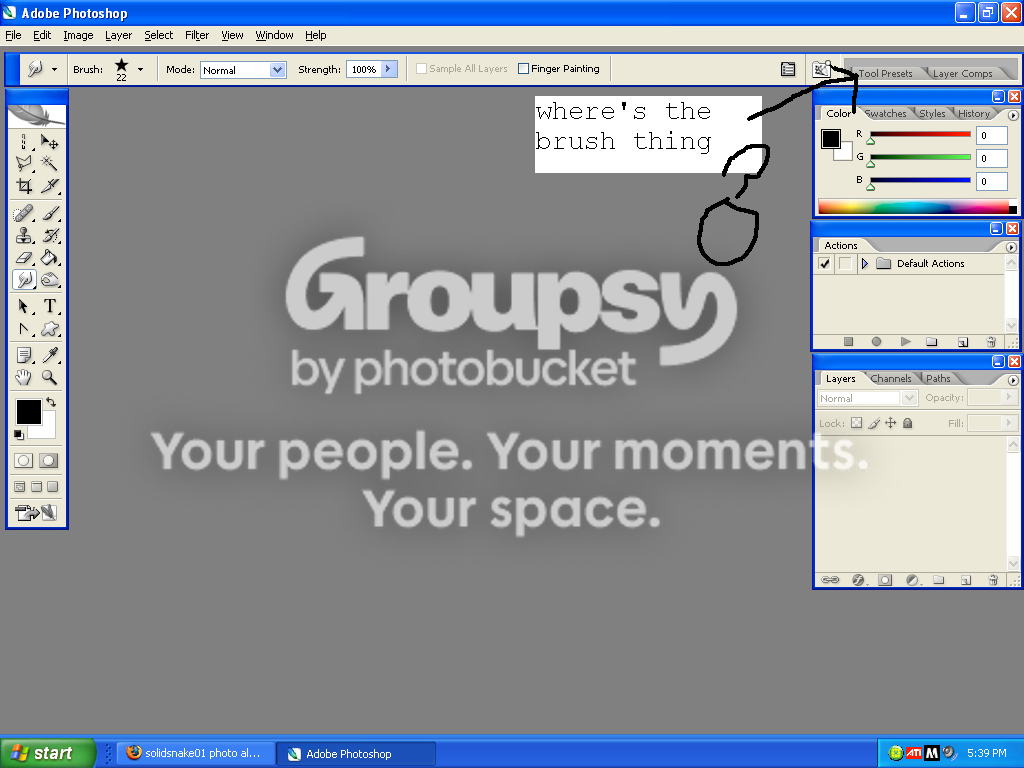Select the Crop tool
Viewport: 1024px width, 768px height.
coord(24,186)
